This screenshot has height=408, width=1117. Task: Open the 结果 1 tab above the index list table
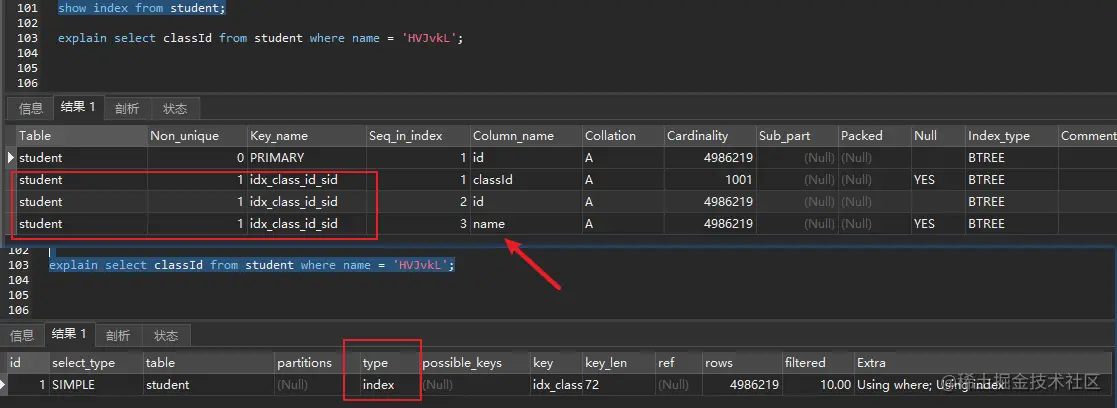tap(78, 108)
